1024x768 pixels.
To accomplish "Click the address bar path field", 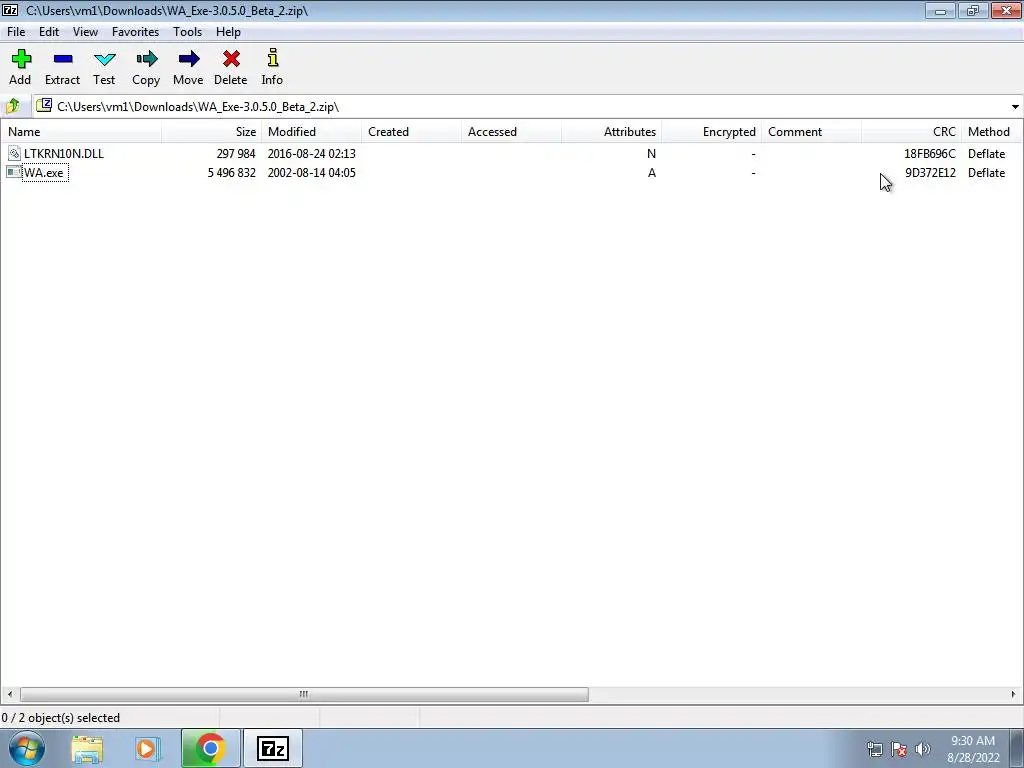I will [x=520, y=106].
